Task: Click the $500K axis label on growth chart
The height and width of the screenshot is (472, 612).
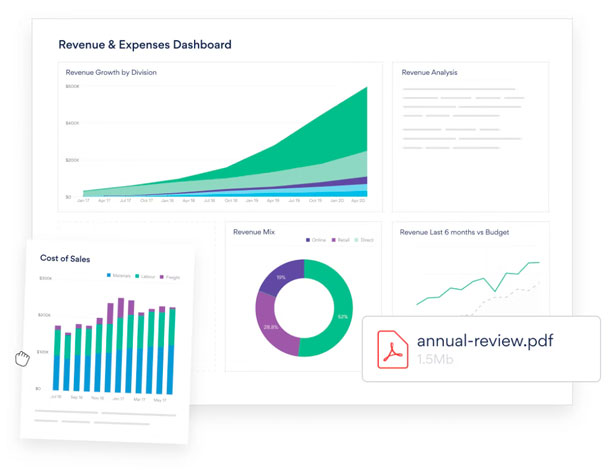Action: (x=72, y=86)
